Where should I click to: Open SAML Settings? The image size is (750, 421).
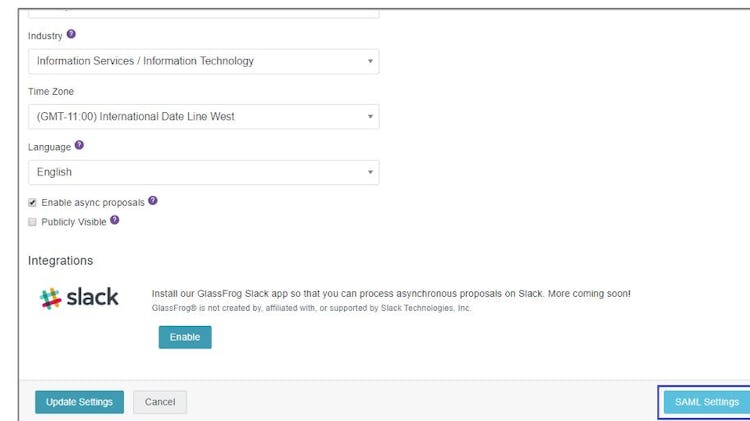[706, 402]
